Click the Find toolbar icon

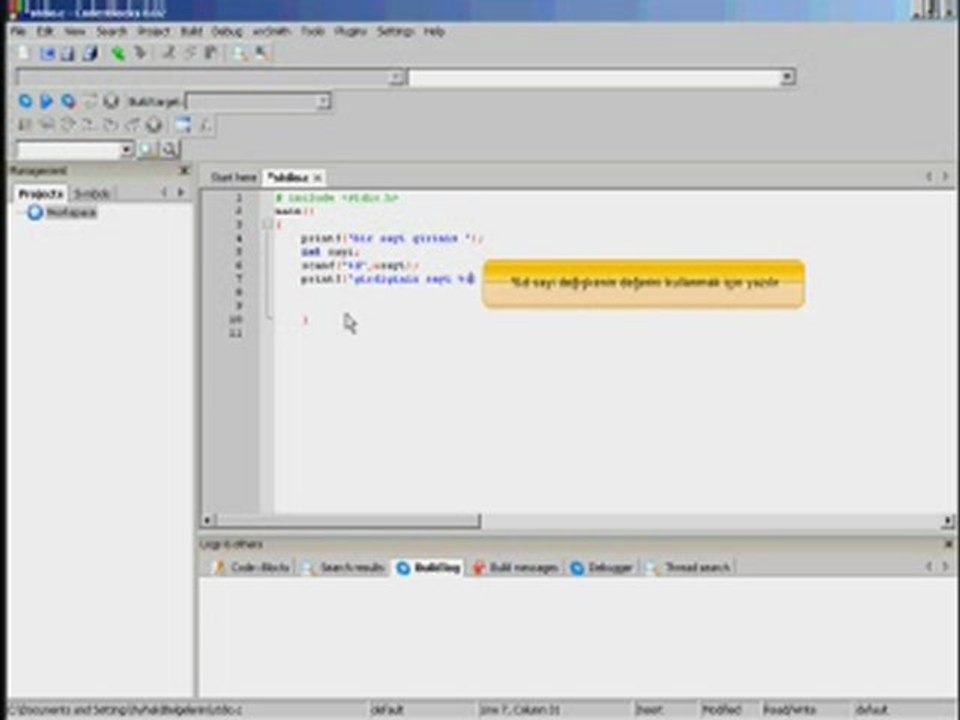[x=239, y=53]
